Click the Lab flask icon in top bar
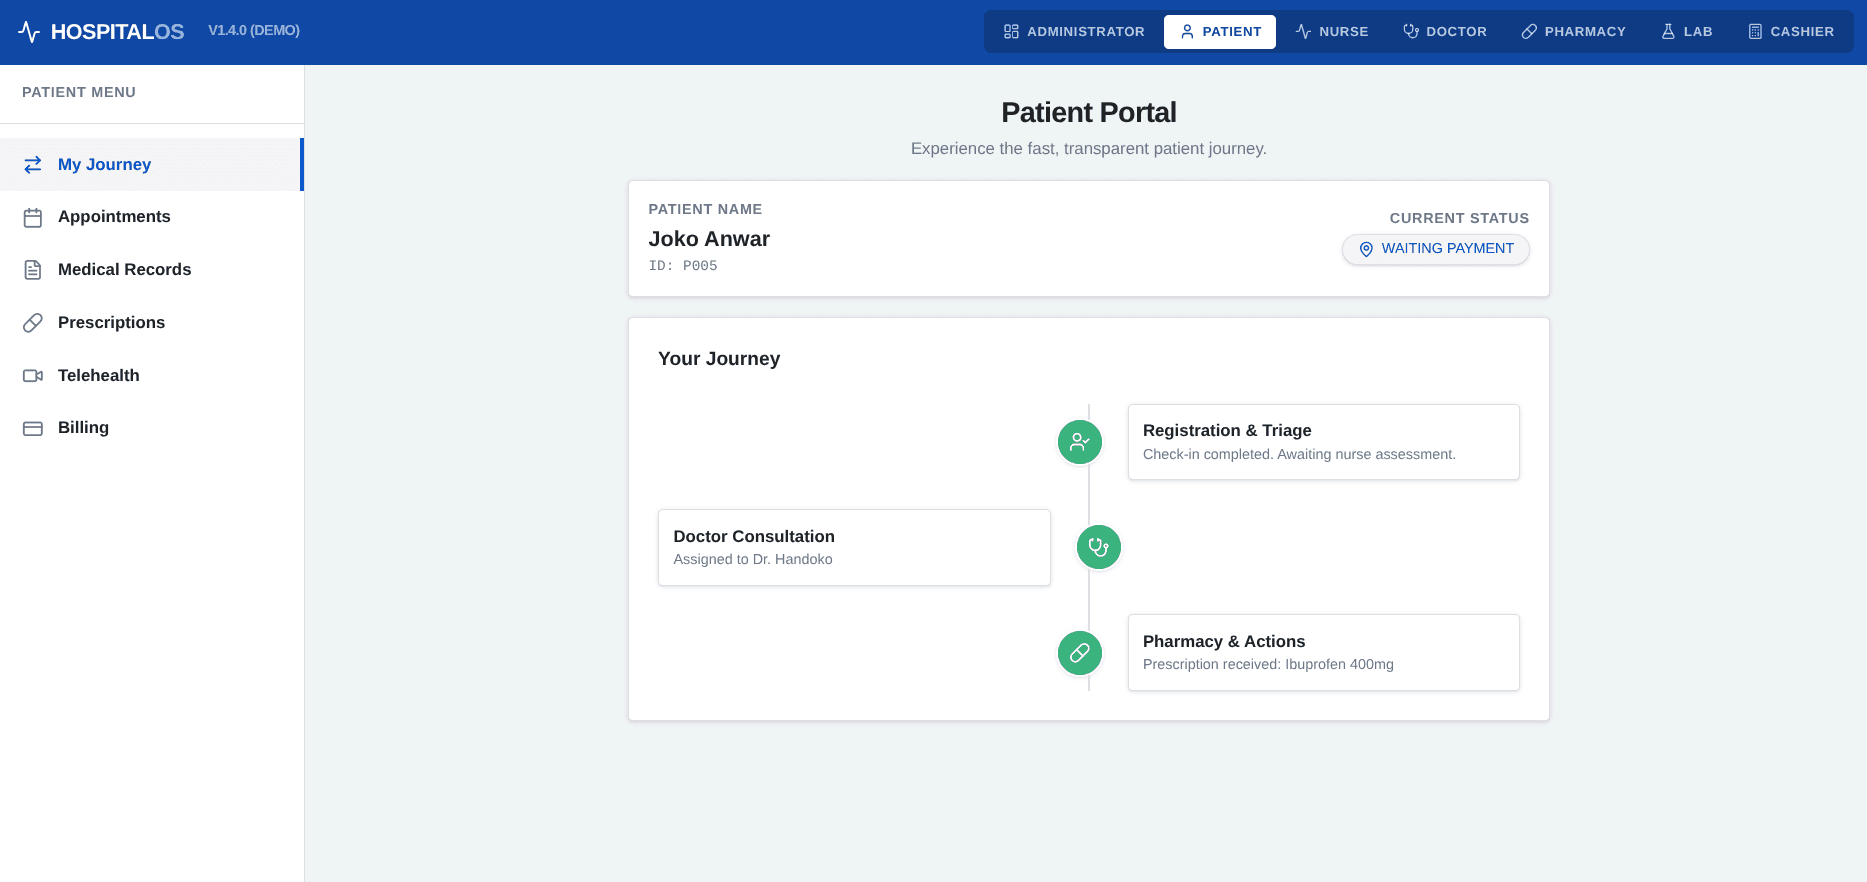Viewport: 1867px width, 882px height. click(x=1668, y=32)
